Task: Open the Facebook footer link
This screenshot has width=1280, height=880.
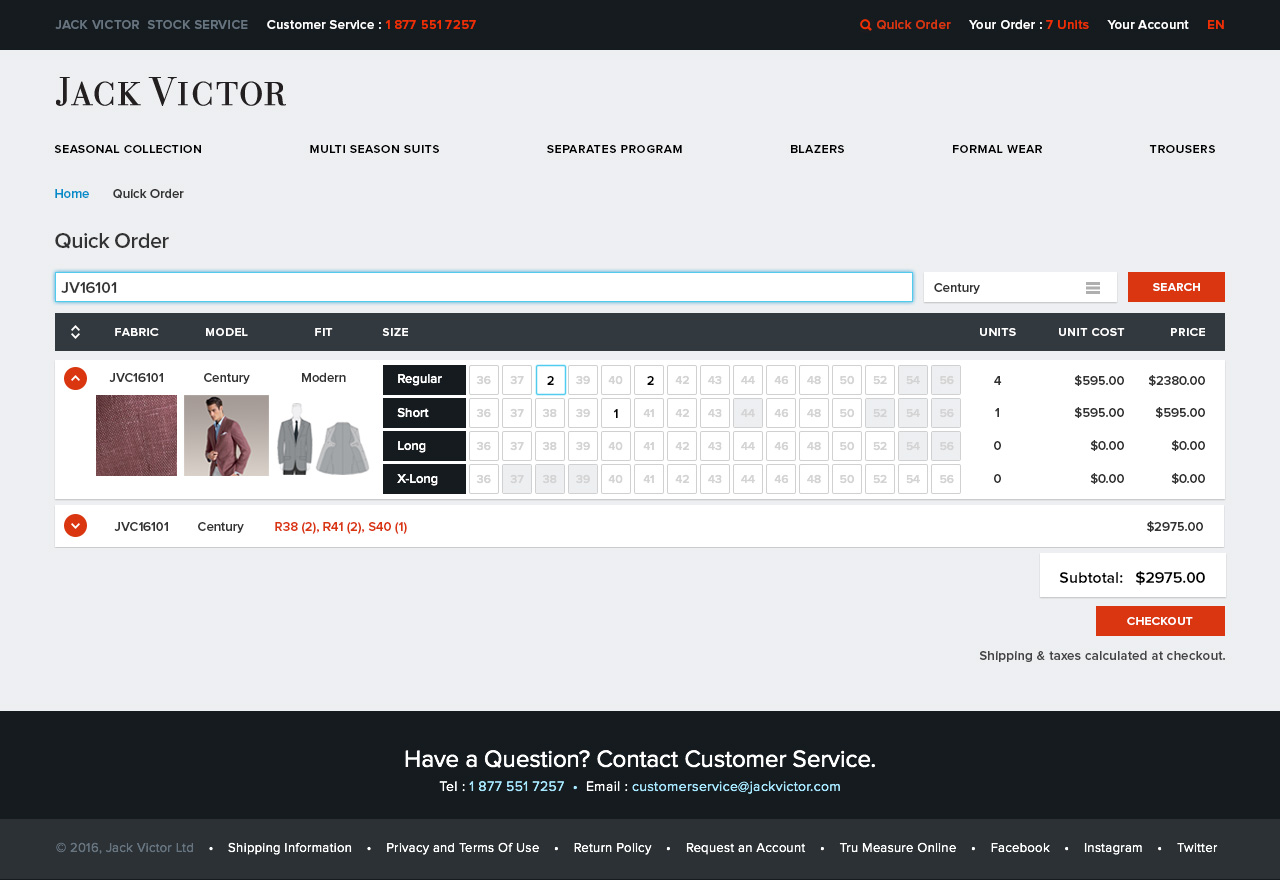Action: click(x=1020, y=848)
